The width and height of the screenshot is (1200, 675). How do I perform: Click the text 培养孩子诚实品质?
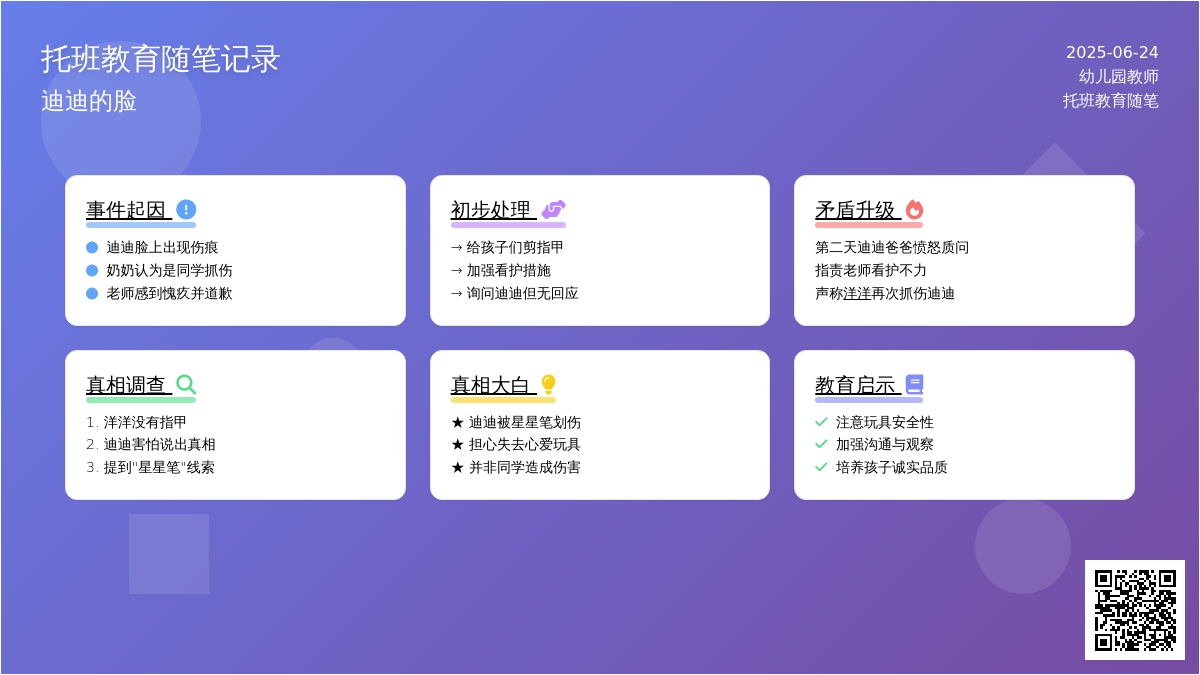click(x=892, y=467)
